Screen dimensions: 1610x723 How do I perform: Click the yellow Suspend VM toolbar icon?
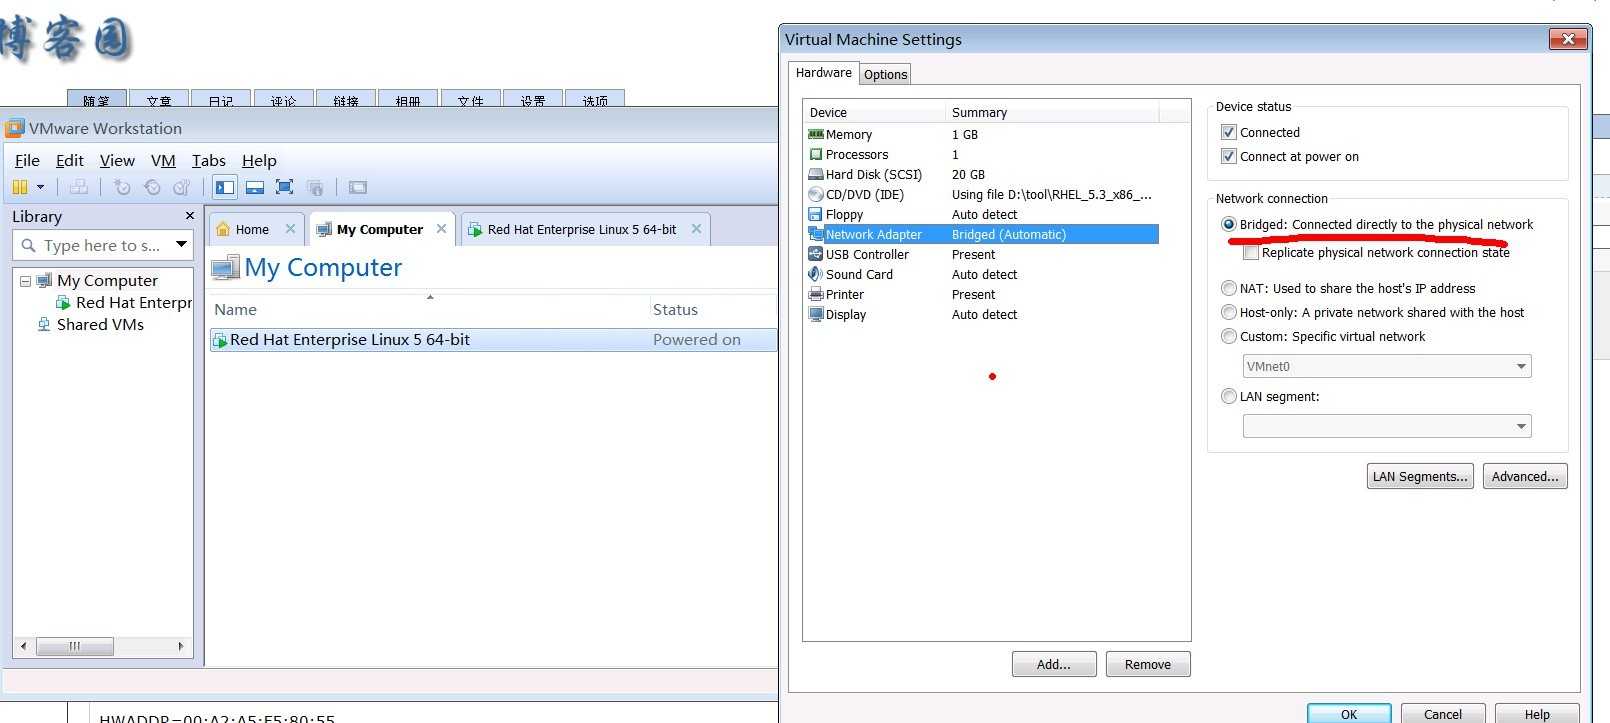coord(20,187)
